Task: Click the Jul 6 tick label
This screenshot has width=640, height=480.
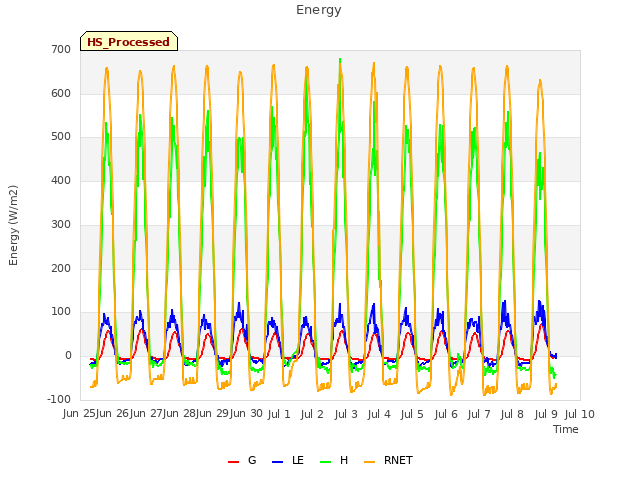Action: click(x=446, y=414)
